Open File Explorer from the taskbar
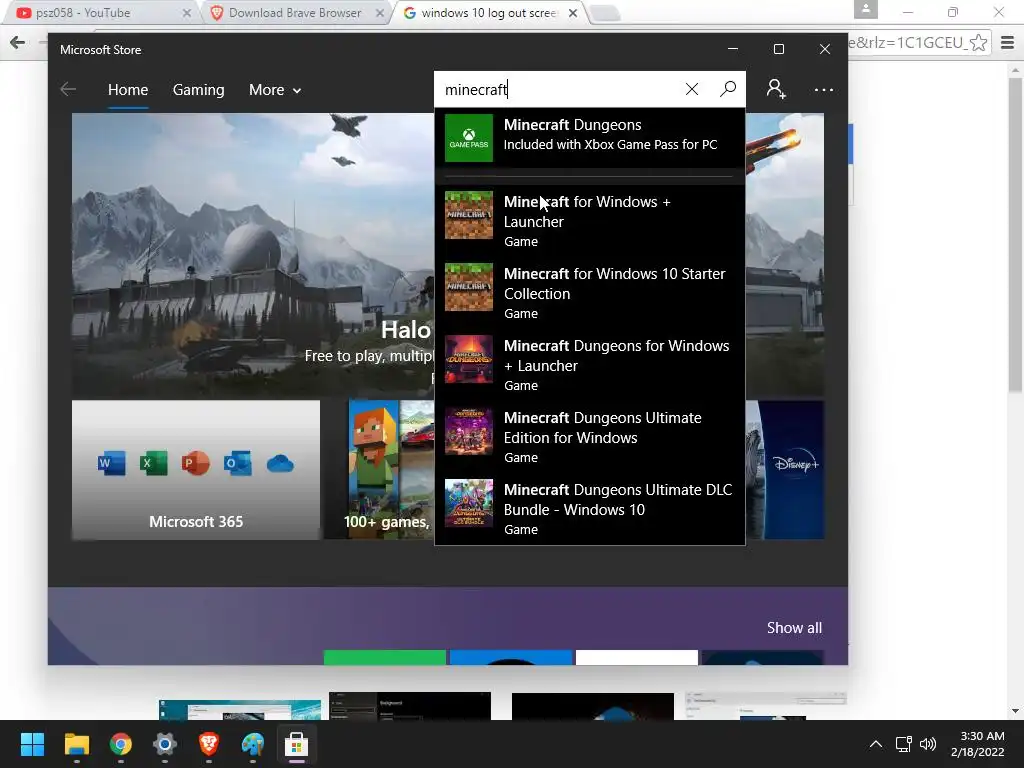The width and height of the screenshot is (1024, 768). (76, 744)
